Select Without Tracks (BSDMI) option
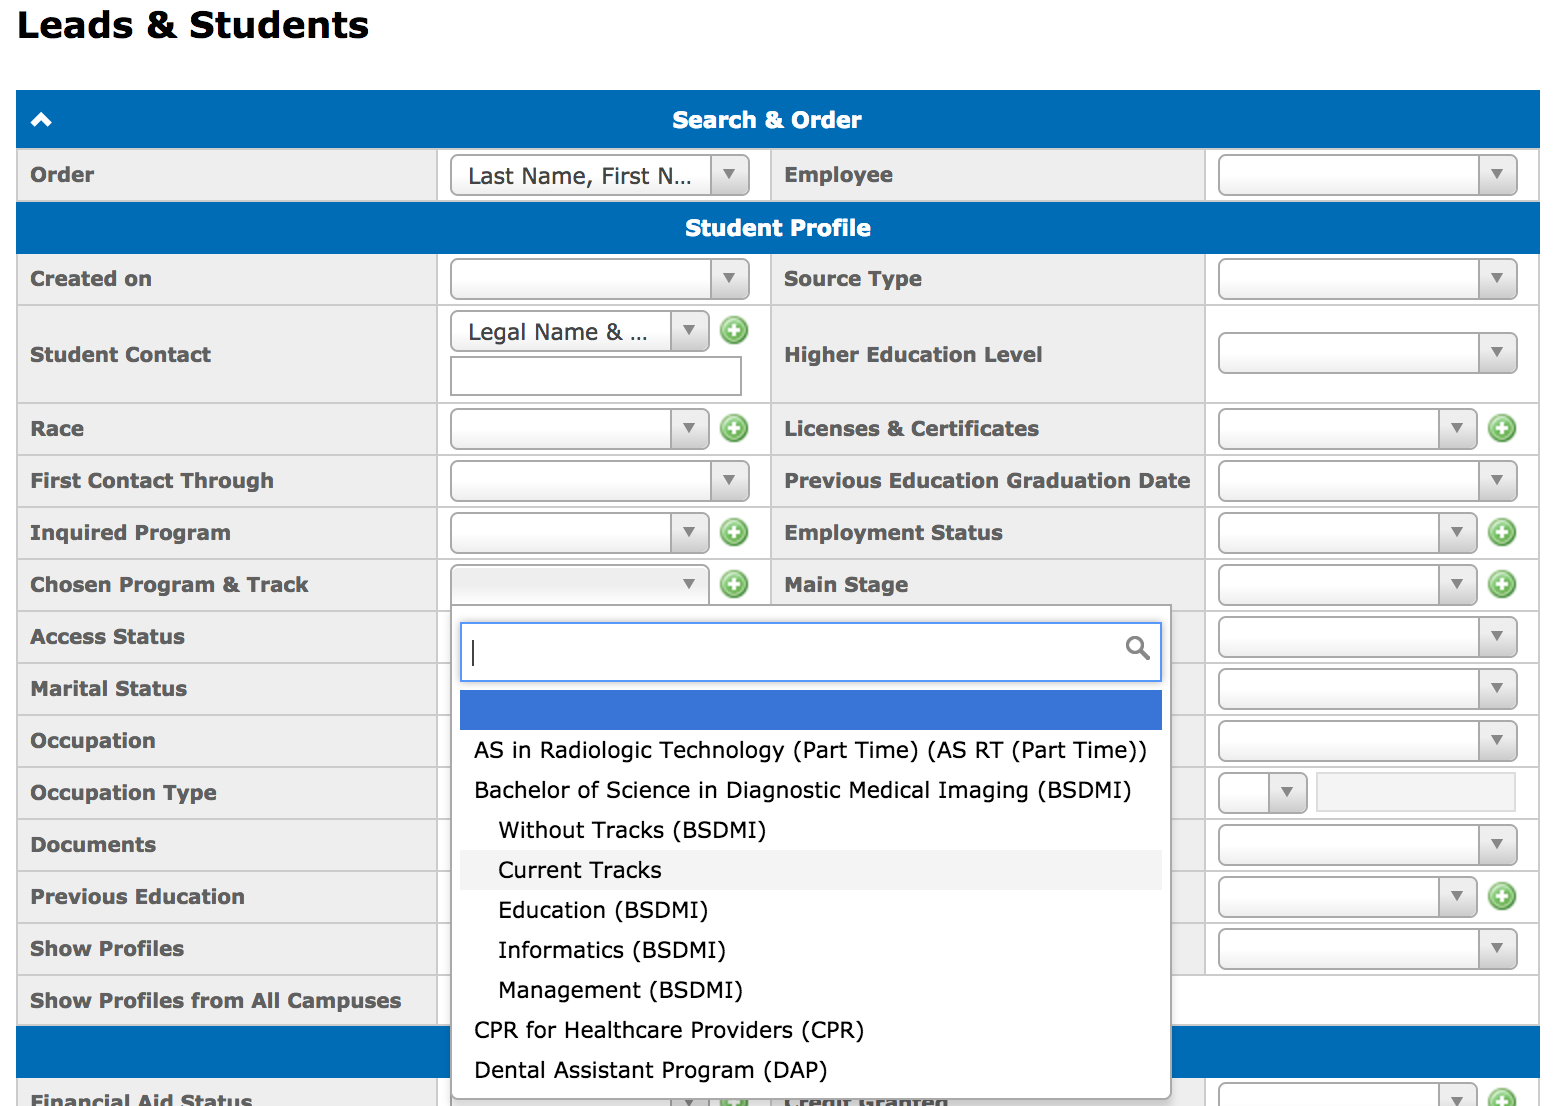This screenshot has width=1554, height=1106. (x=810, y=830)
